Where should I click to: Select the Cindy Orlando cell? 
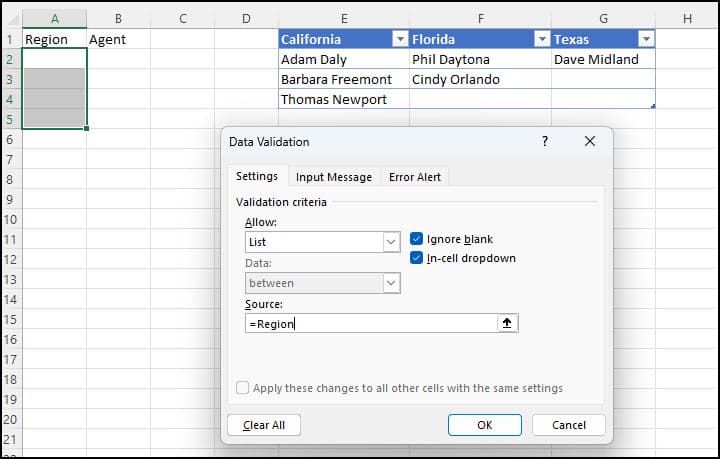(x=480, y=79)
